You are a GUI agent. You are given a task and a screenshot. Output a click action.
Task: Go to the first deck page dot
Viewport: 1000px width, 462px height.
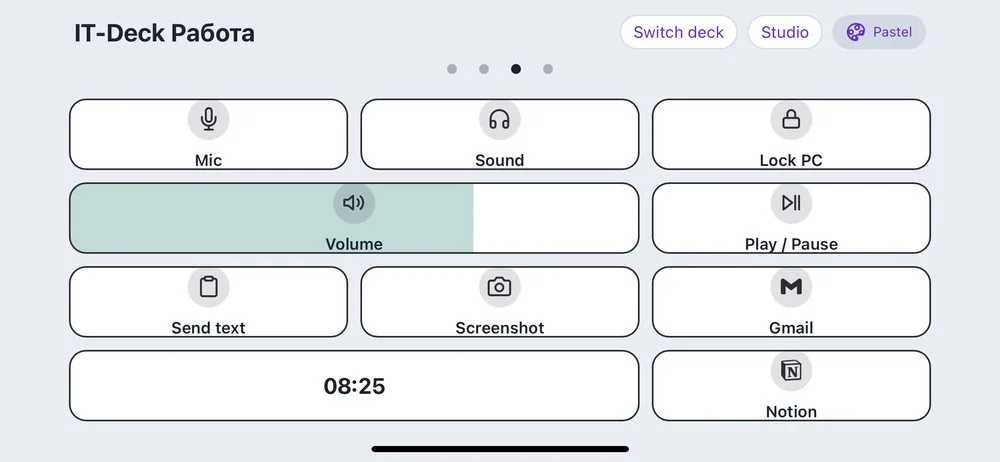pos(452,69)
